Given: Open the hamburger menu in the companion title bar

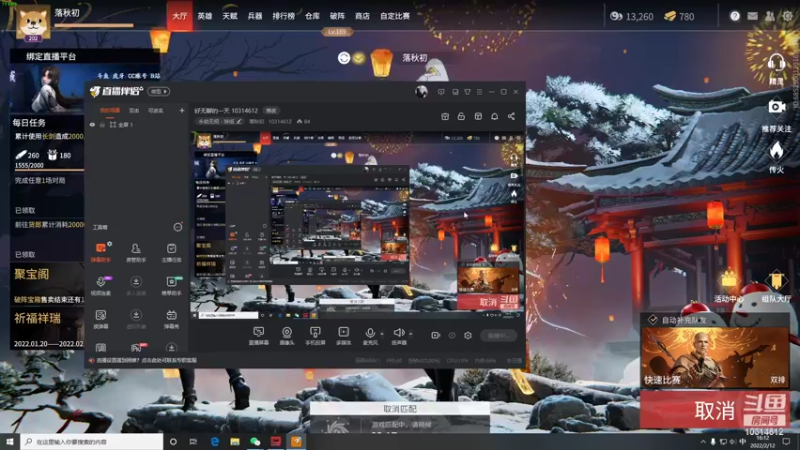Looking at the screenshot, I should point(479,92).
